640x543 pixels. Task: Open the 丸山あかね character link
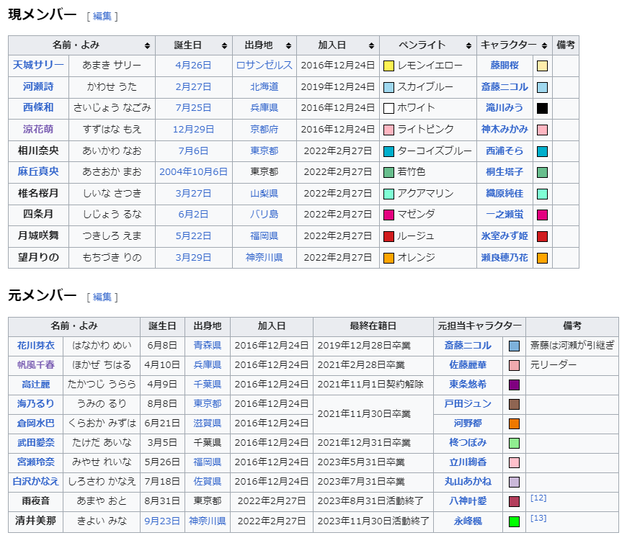coord(468,481)
